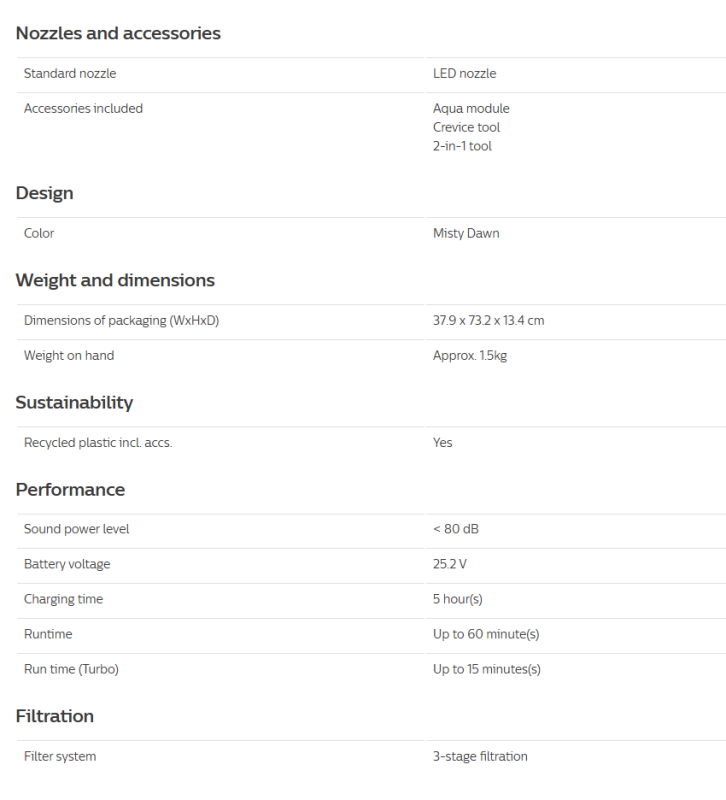Click the Weight on hand label
This screenshot has width=726, height=800.
tap(69, 355)
